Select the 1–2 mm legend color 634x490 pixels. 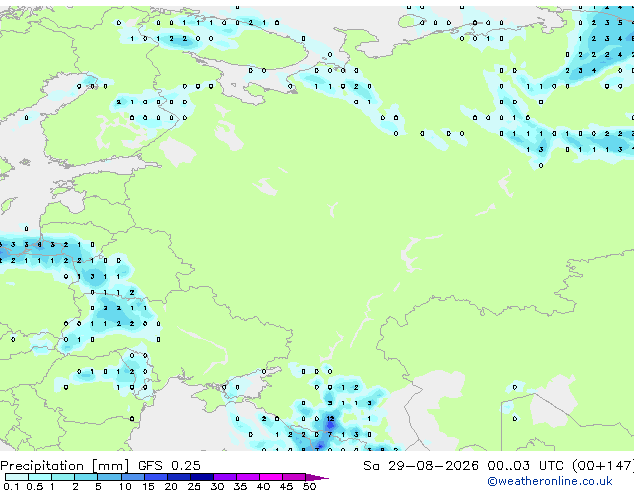click(x=63, y=477)
